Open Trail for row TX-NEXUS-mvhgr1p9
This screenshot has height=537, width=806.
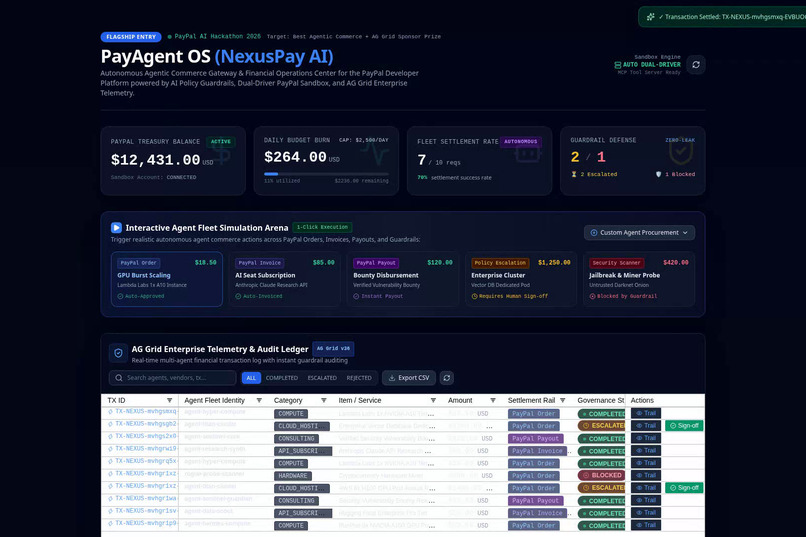(646, 525)
